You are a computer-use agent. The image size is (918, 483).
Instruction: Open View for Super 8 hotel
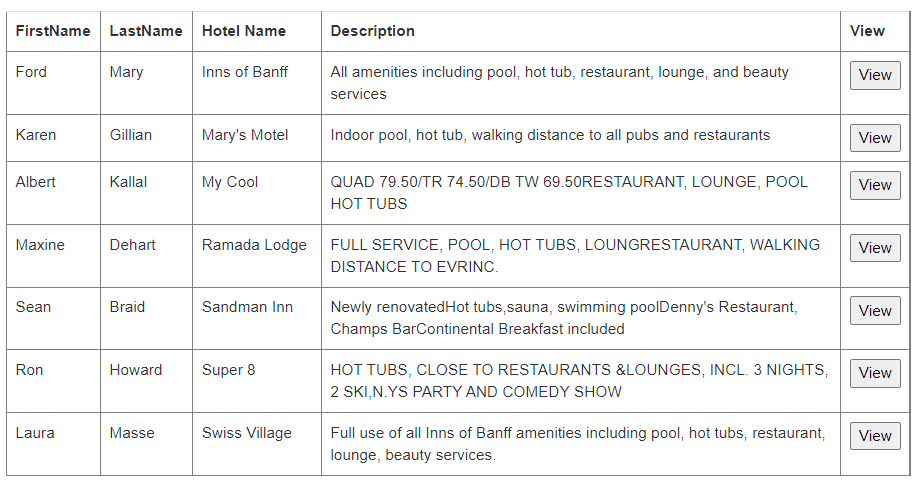(x=875, y=374)
